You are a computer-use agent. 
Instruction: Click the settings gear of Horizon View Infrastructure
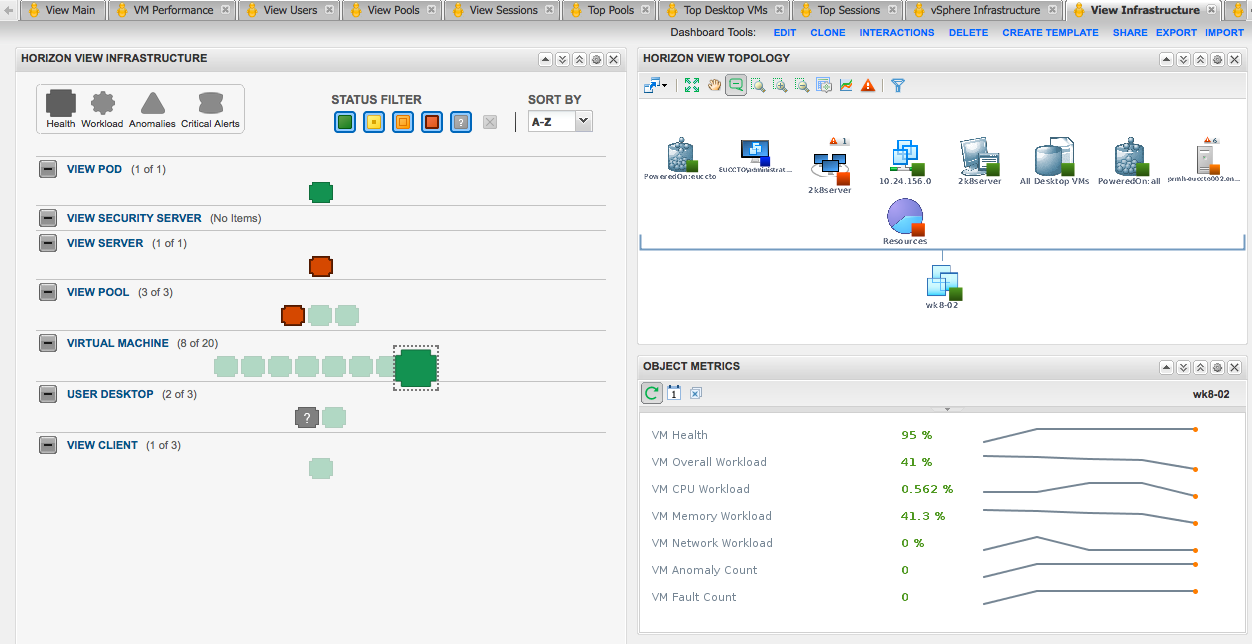[596, 59]
